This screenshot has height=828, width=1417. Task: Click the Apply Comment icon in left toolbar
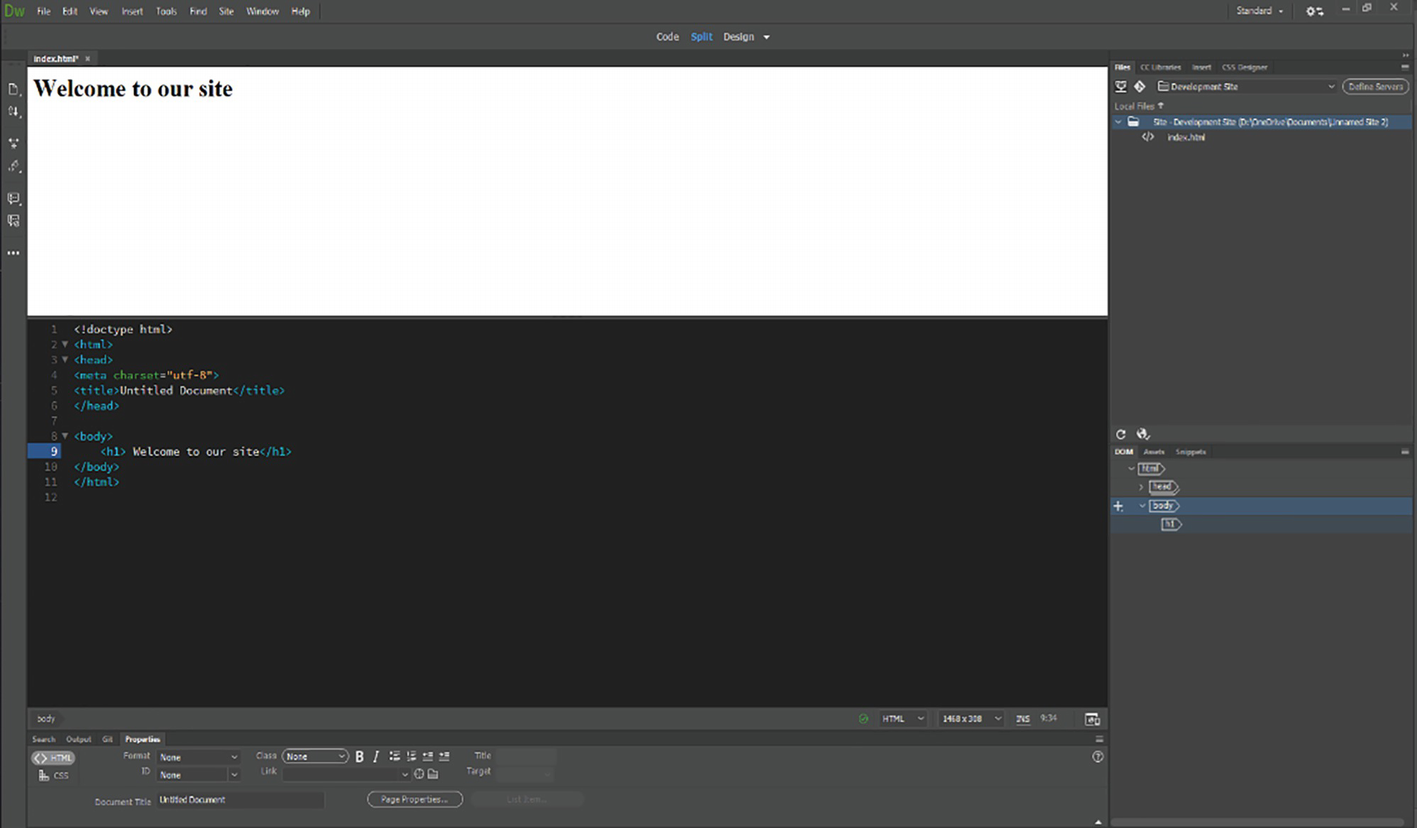pyautogui.click(x=13, y=198)
